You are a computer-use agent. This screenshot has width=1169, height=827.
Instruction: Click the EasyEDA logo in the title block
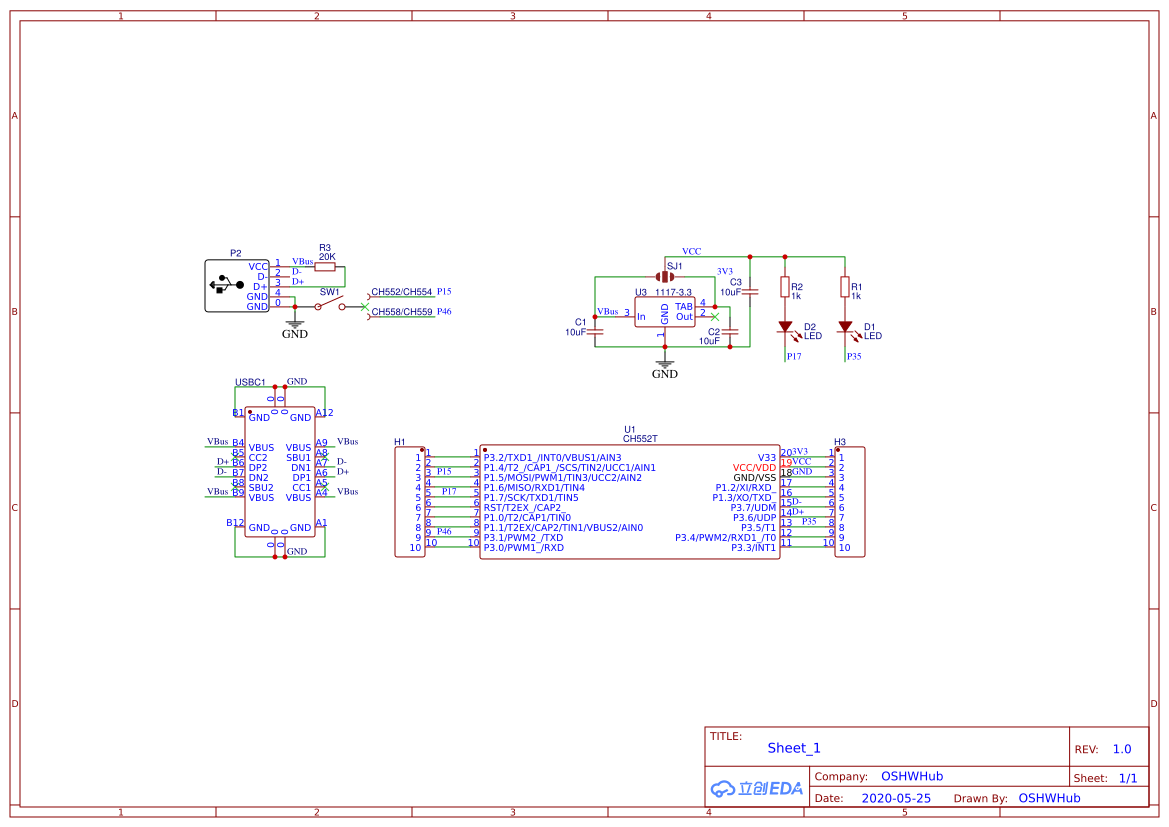click(x=755, y=787)
